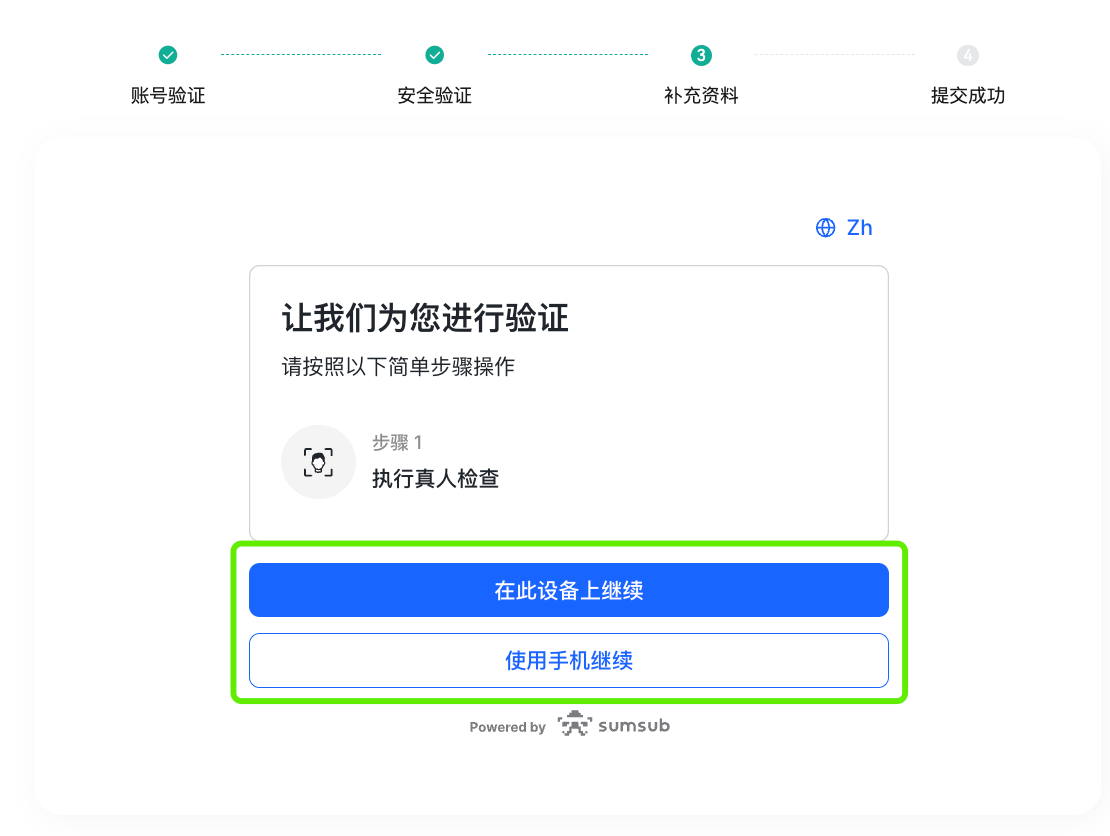Click the grayed number 4 step indicator
1110x836 pixels.
pos(967,55)
